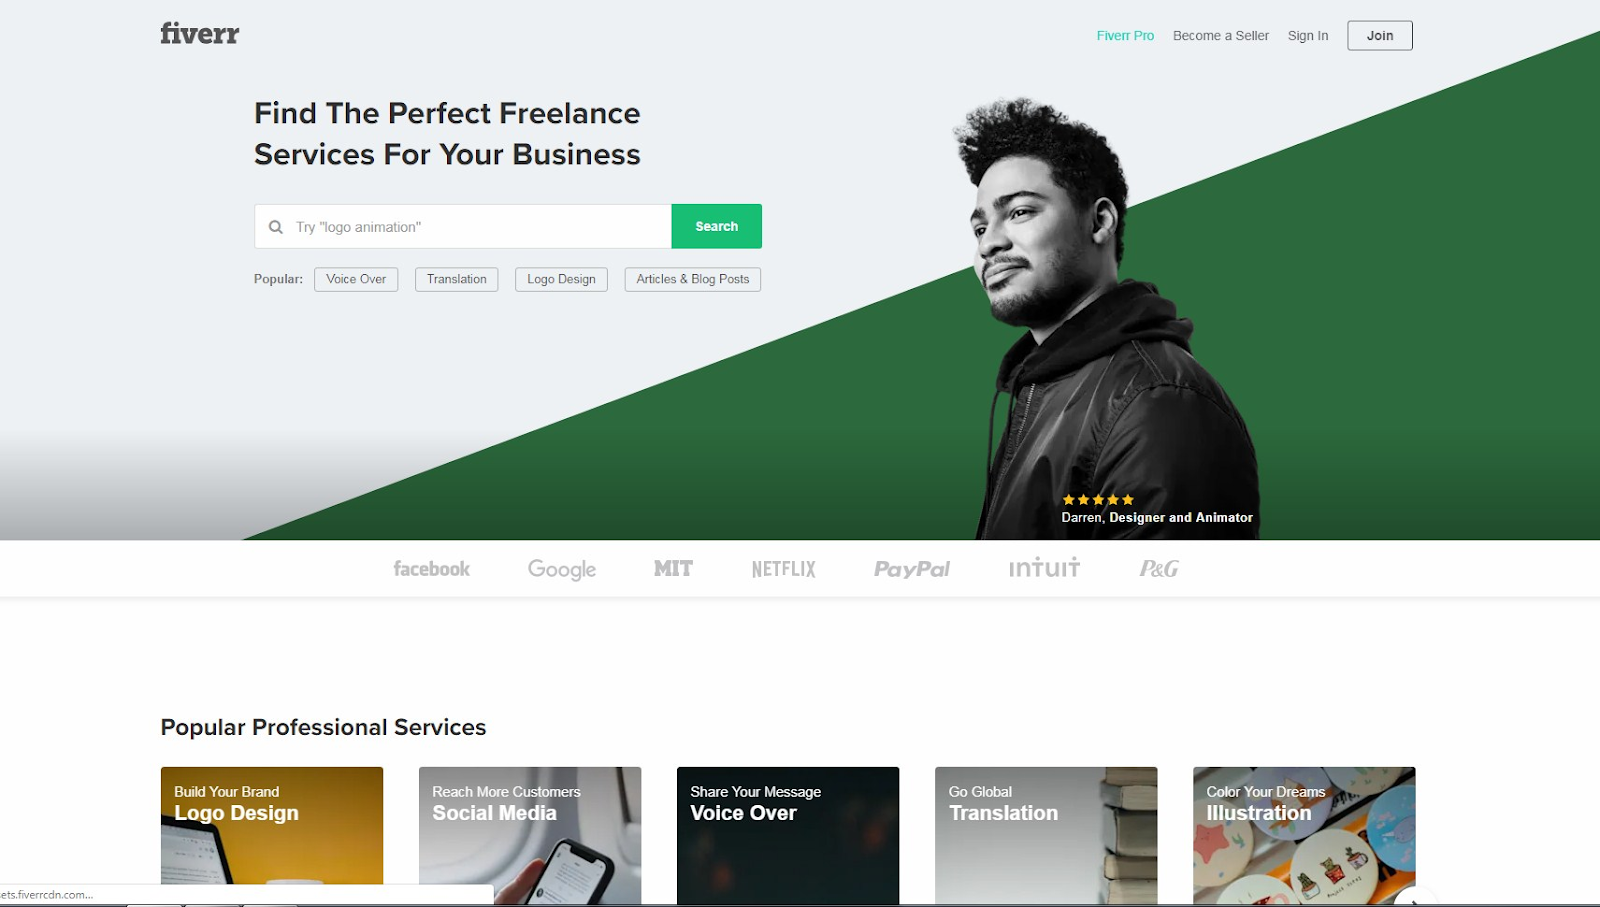This screenshot has width=1600, height=907.
Task: Click the PayPal brand logo
Action: [912, 569]
